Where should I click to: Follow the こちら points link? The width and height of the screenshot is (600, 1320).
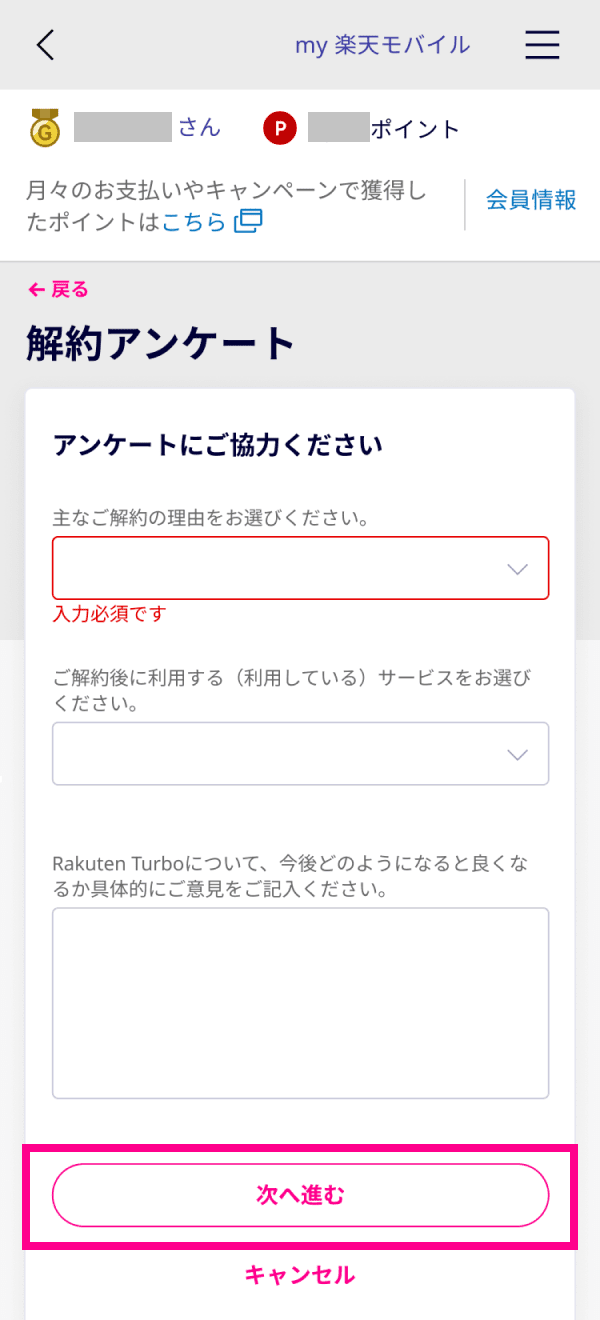pyautogui.click(x=194, y=222)
